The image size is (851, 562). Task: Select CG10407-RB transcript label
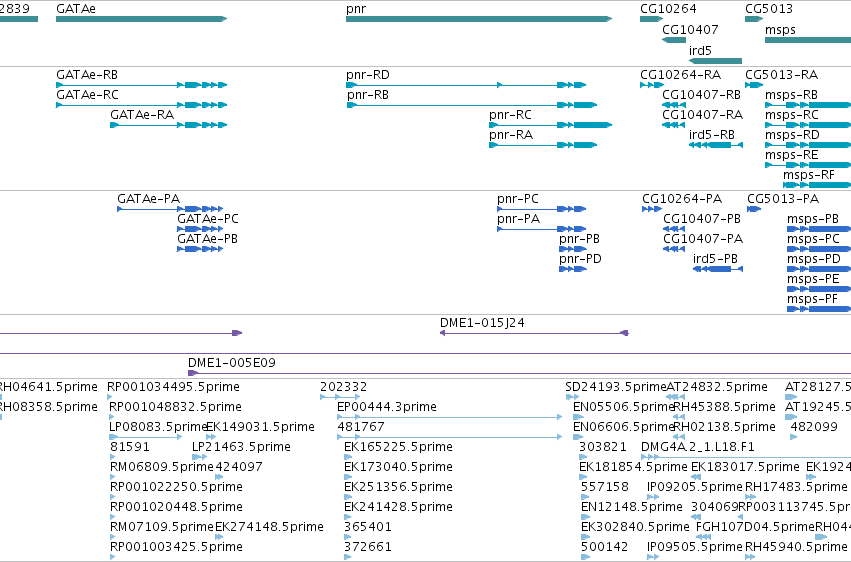pyautogui.click(x=701, y=95)
